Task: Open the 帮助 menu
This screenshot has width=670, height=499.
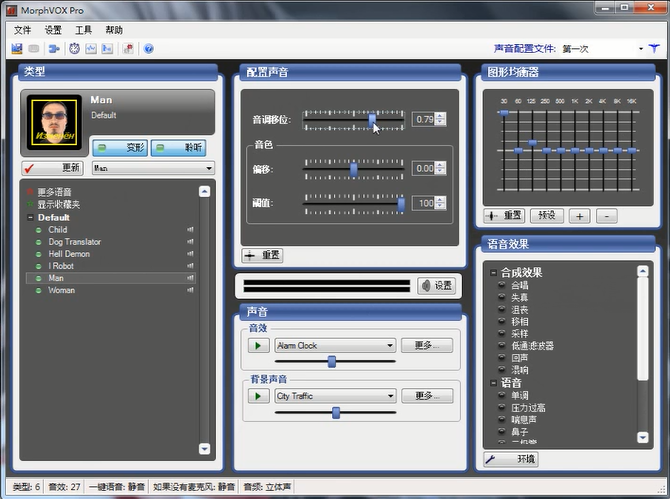Action: pyautogui.click(x=114, y=30)
